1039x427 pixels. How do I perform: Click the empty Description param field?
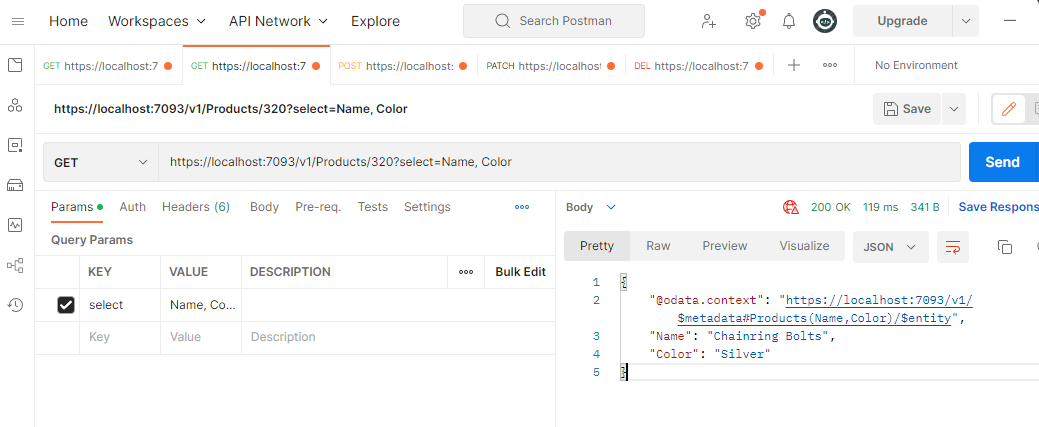(x=398, y=337)
